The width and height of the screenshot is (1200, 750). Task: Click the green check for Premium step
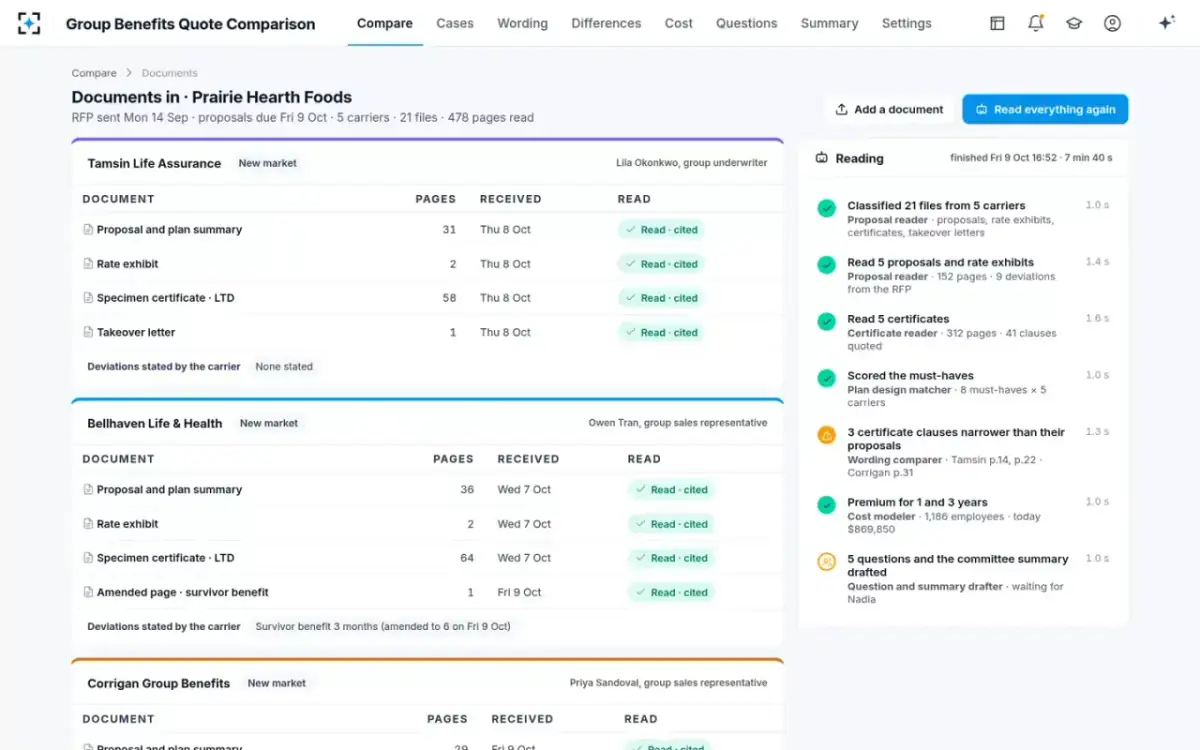(x=826, y=505)
